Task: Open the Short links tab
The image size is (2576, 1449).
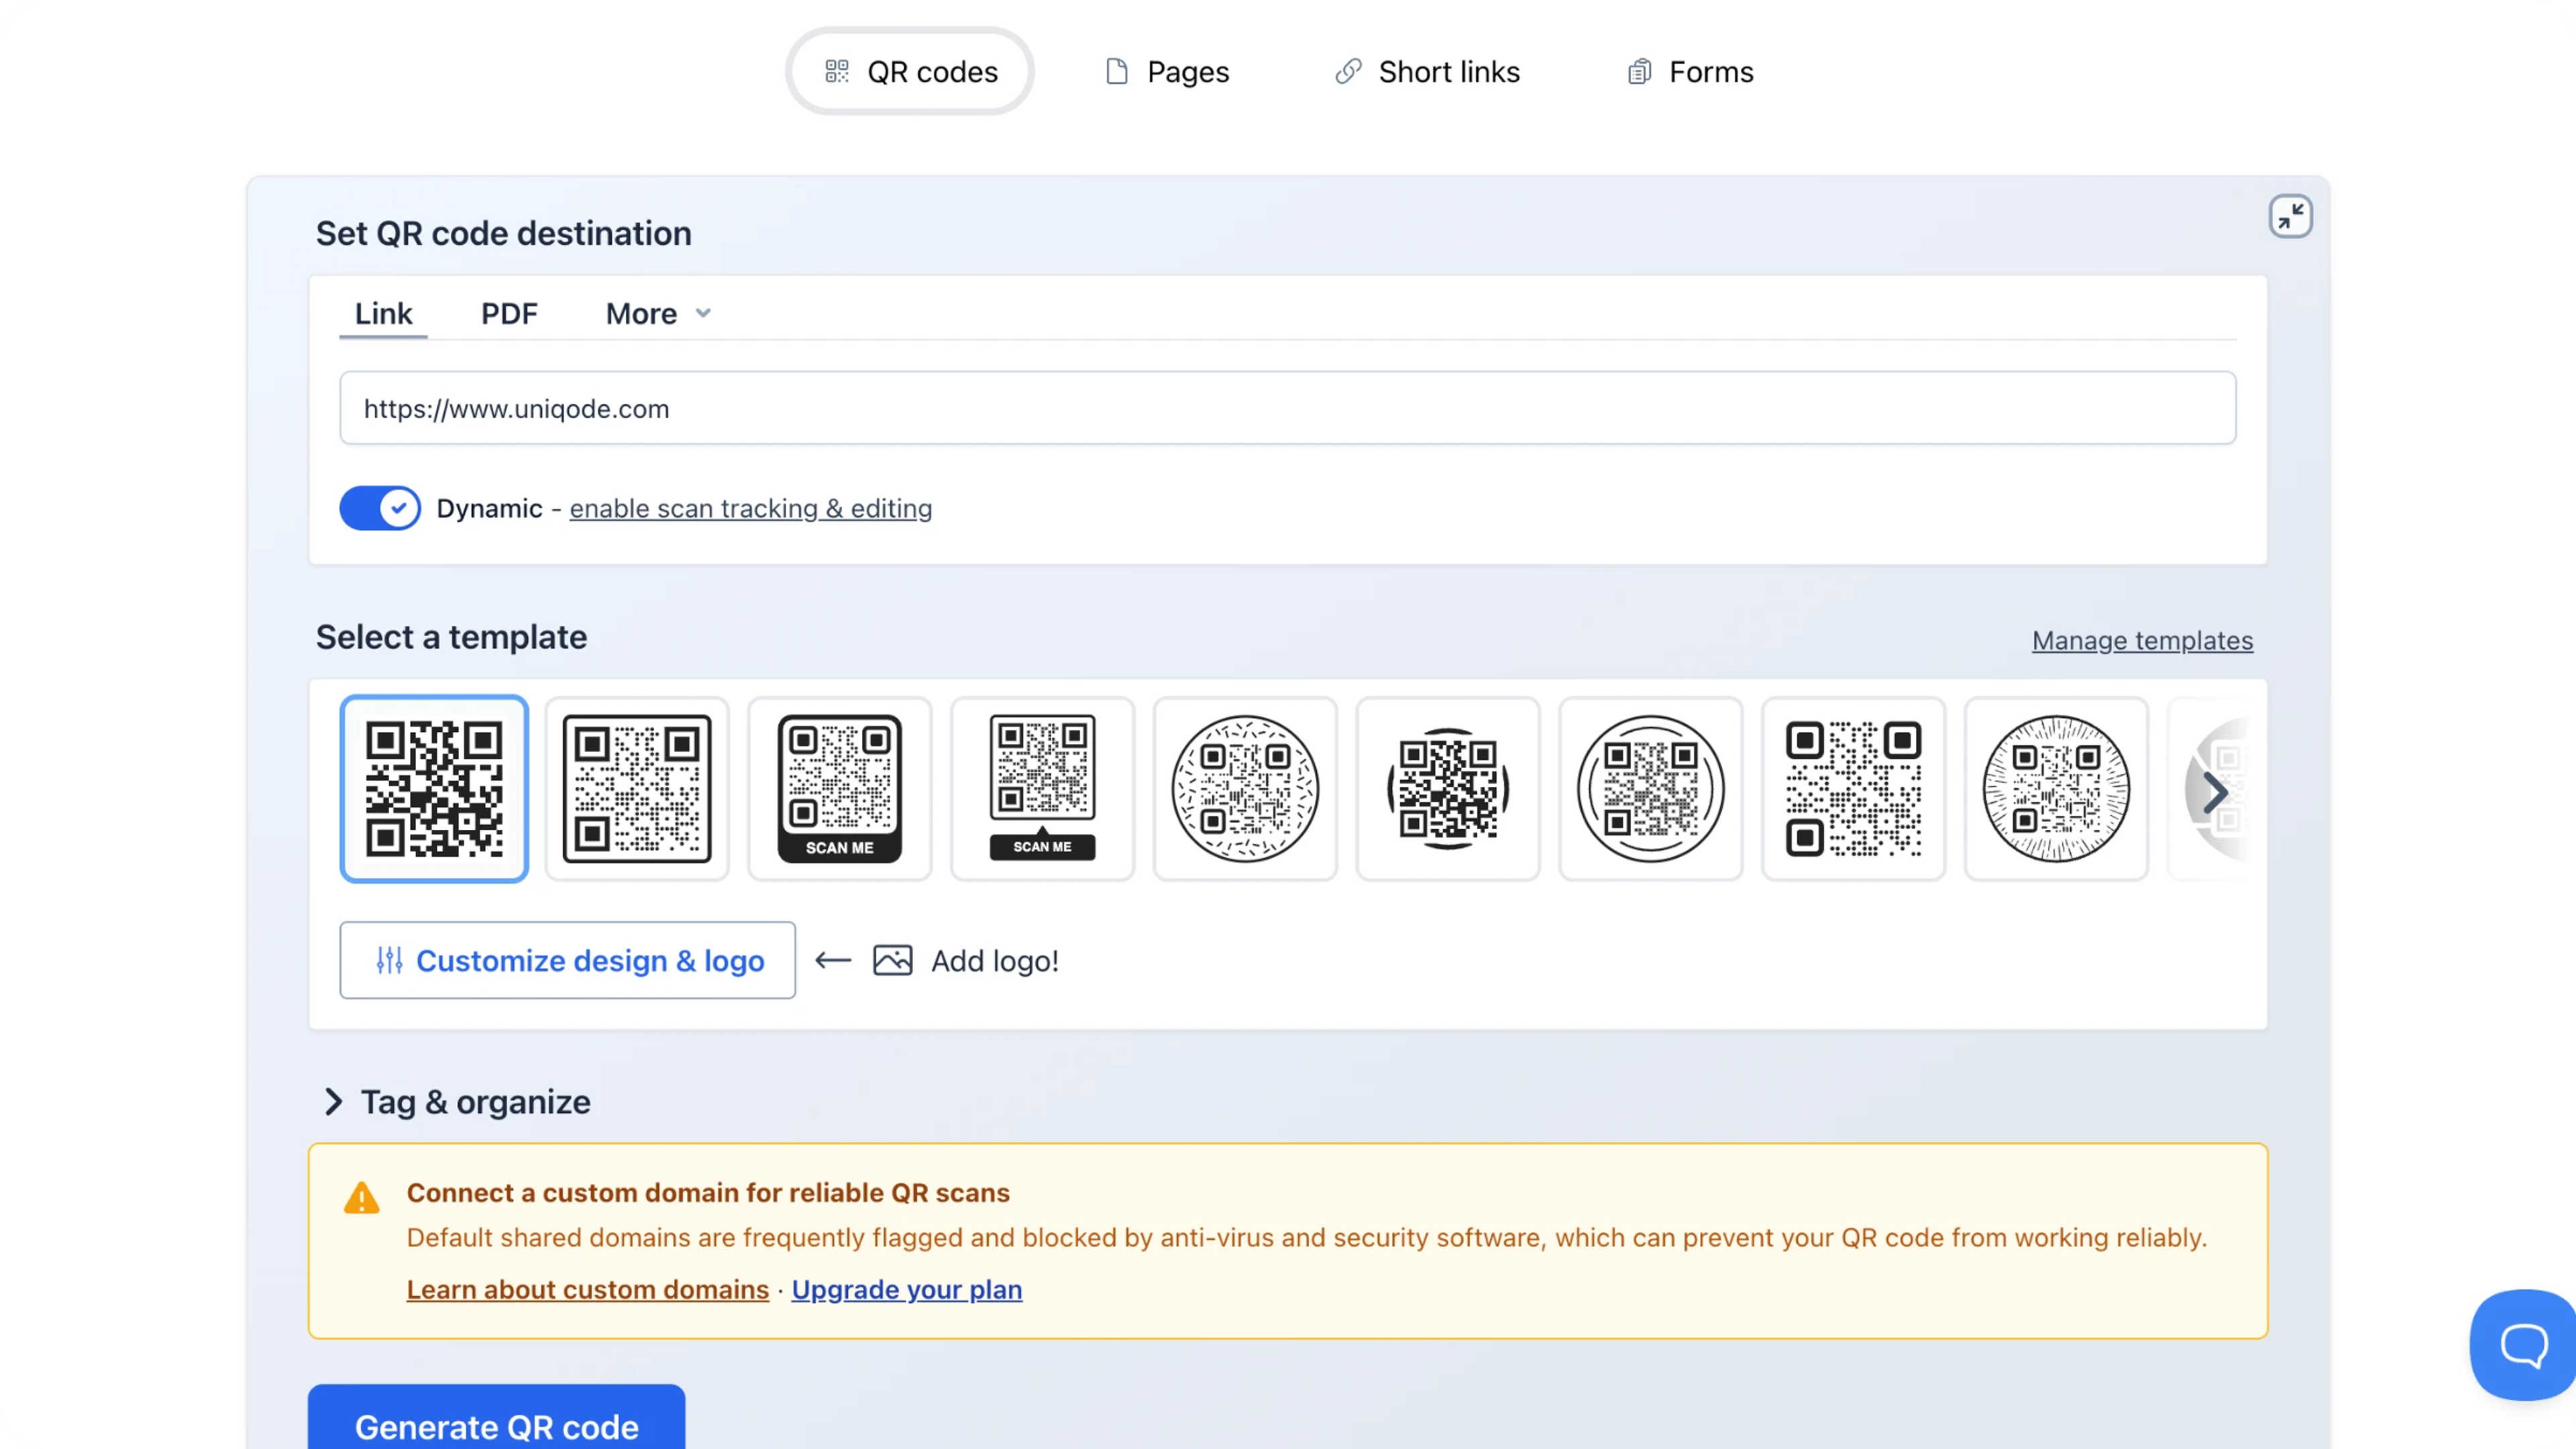Action: point(1427,72)
